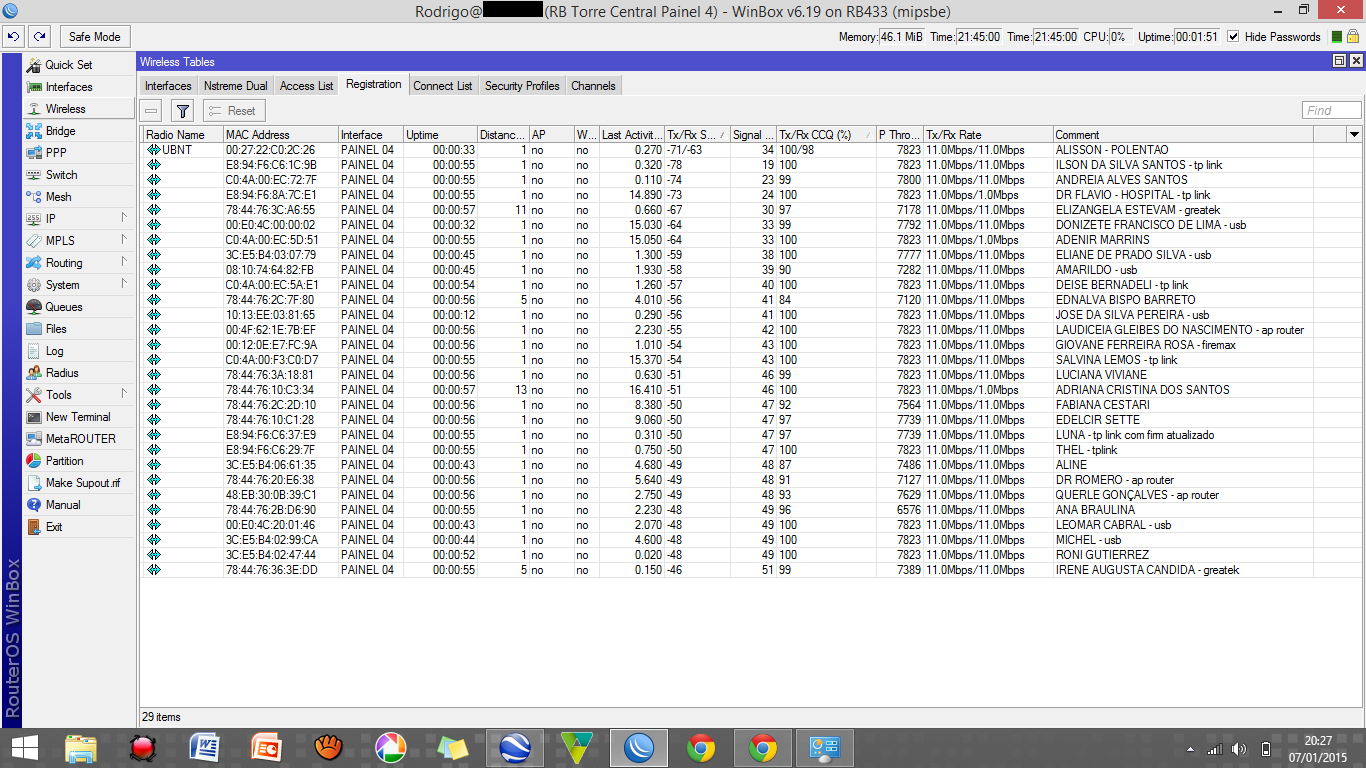Sort by Tx/Rx Rate column header

988,134
